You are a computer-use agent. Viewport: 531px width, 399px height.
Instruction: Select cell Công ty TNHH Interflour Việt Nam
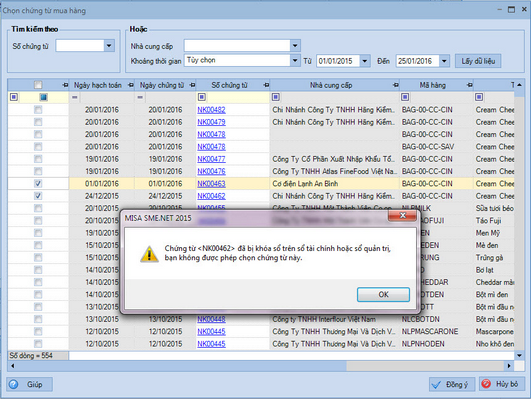coord(335,319)
